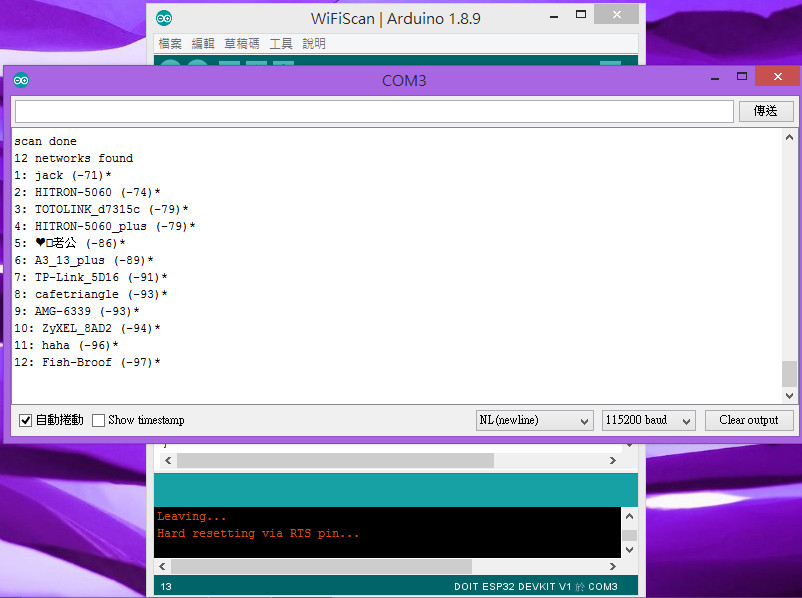Screen dimensions: 802x598
Task: Click left arrow of the code editor horizontal scrollbar
Action: click(x=168, y=460)
